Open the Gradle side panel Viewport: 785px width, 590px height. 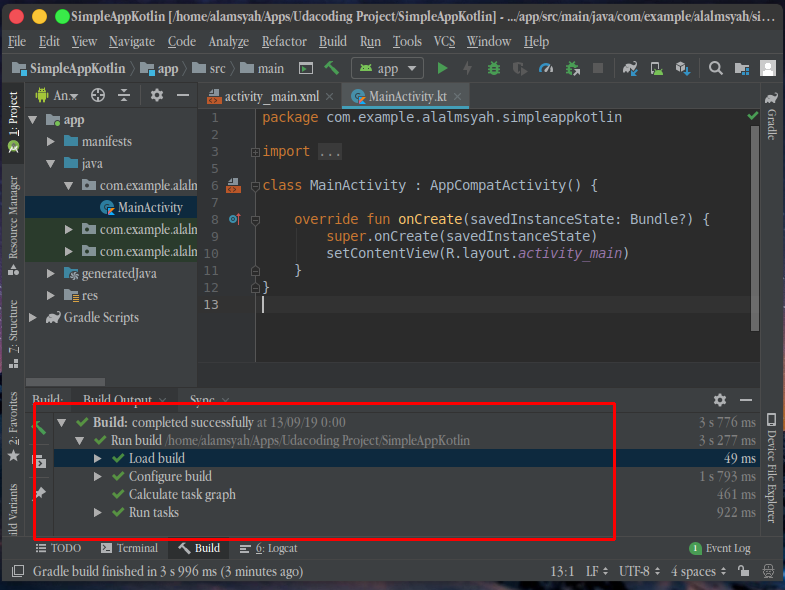[771, 115]
